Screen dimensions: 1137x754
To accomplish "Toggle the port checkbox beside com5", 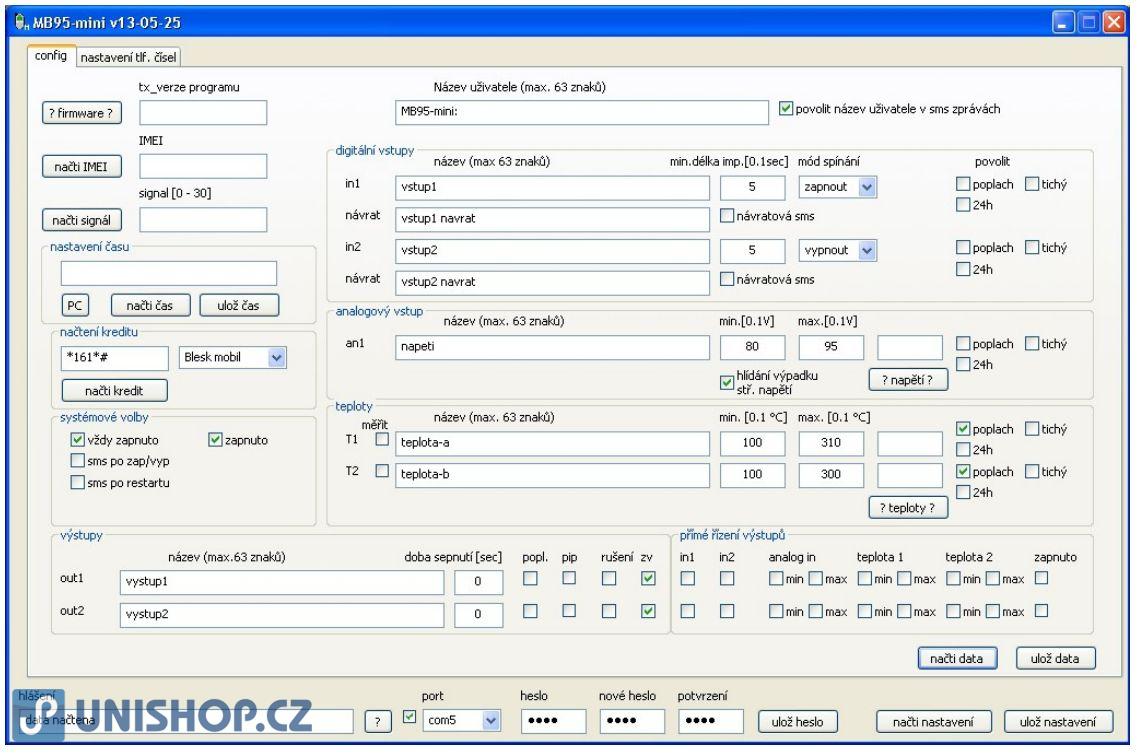I will [x=410, y=716].
